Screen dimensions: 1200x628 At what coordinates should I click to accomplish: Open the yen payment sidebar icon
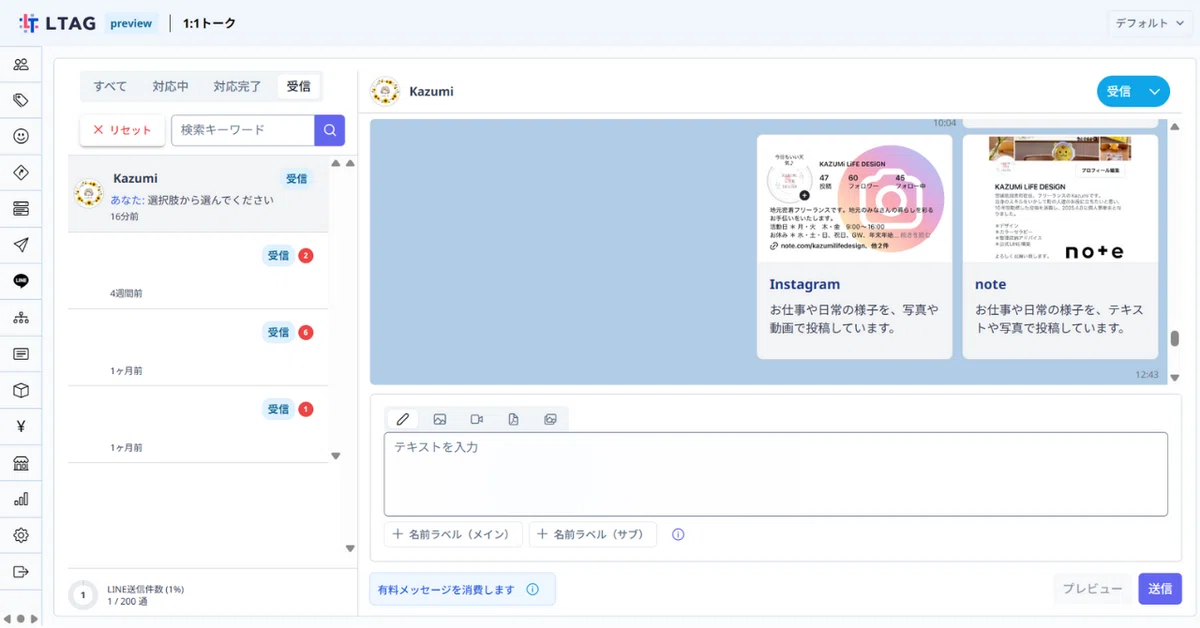(21, 426)
